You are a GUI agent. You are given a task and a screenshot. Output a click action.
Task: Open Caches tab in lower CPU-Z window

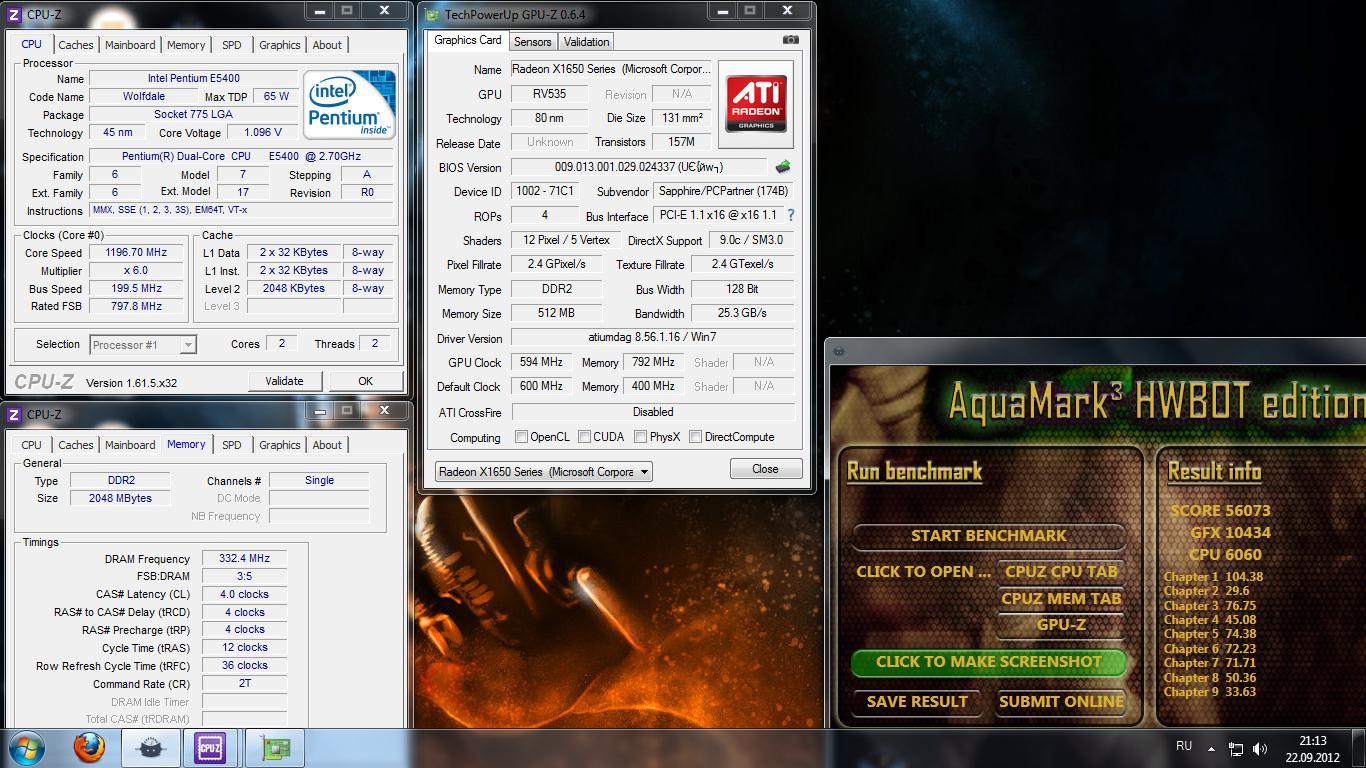[75, 445]
